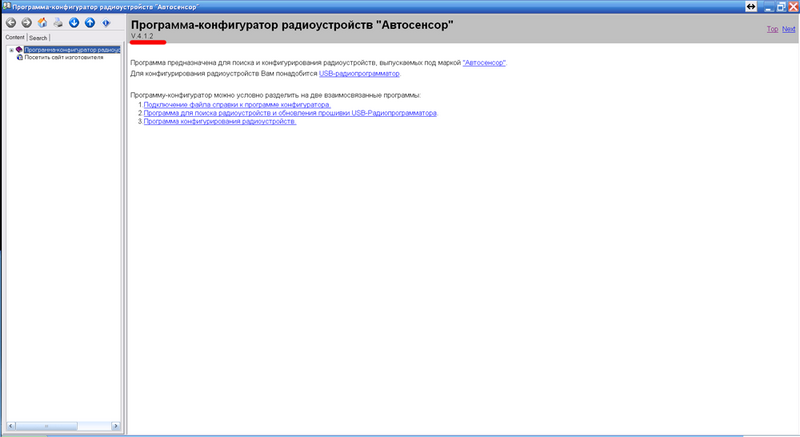Viewport: 800px width, 437px height.
Task: Click the Top link in header
Action: coord(772,29)
